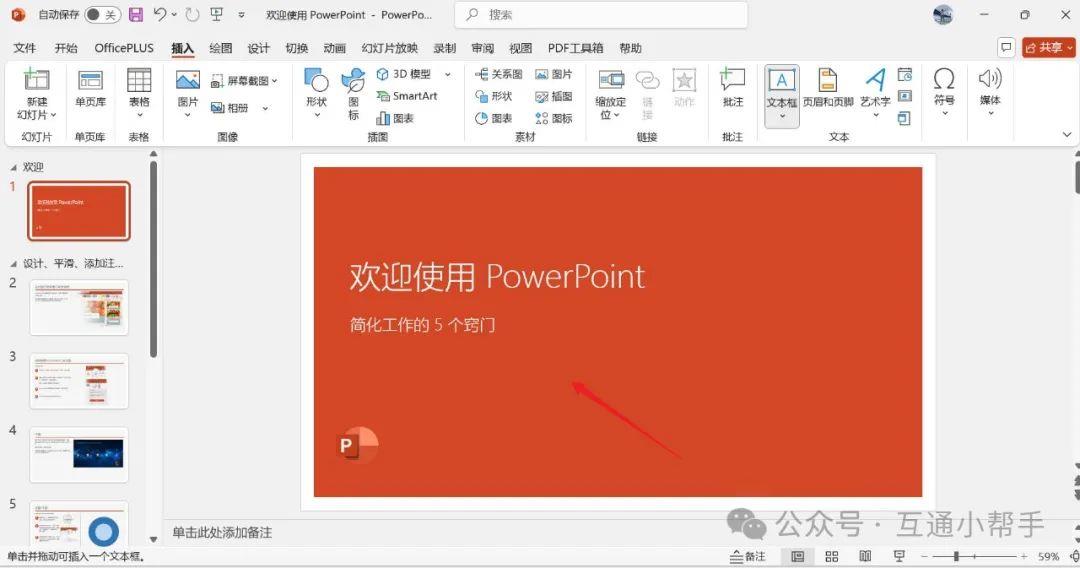Select slide 2 thumbnail
The height and width of the screenshot is (568, 1080).
[79, 307]
